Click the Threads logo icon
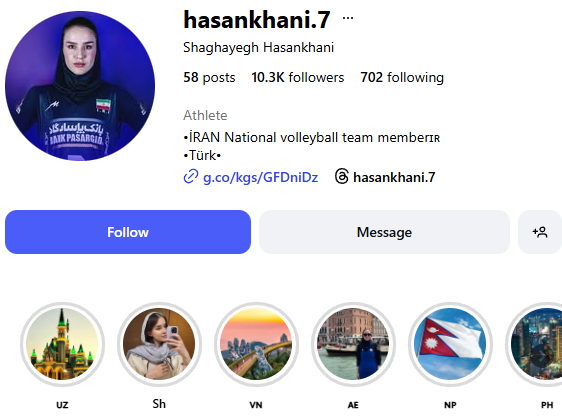The image size is (562, 416). 342,177
